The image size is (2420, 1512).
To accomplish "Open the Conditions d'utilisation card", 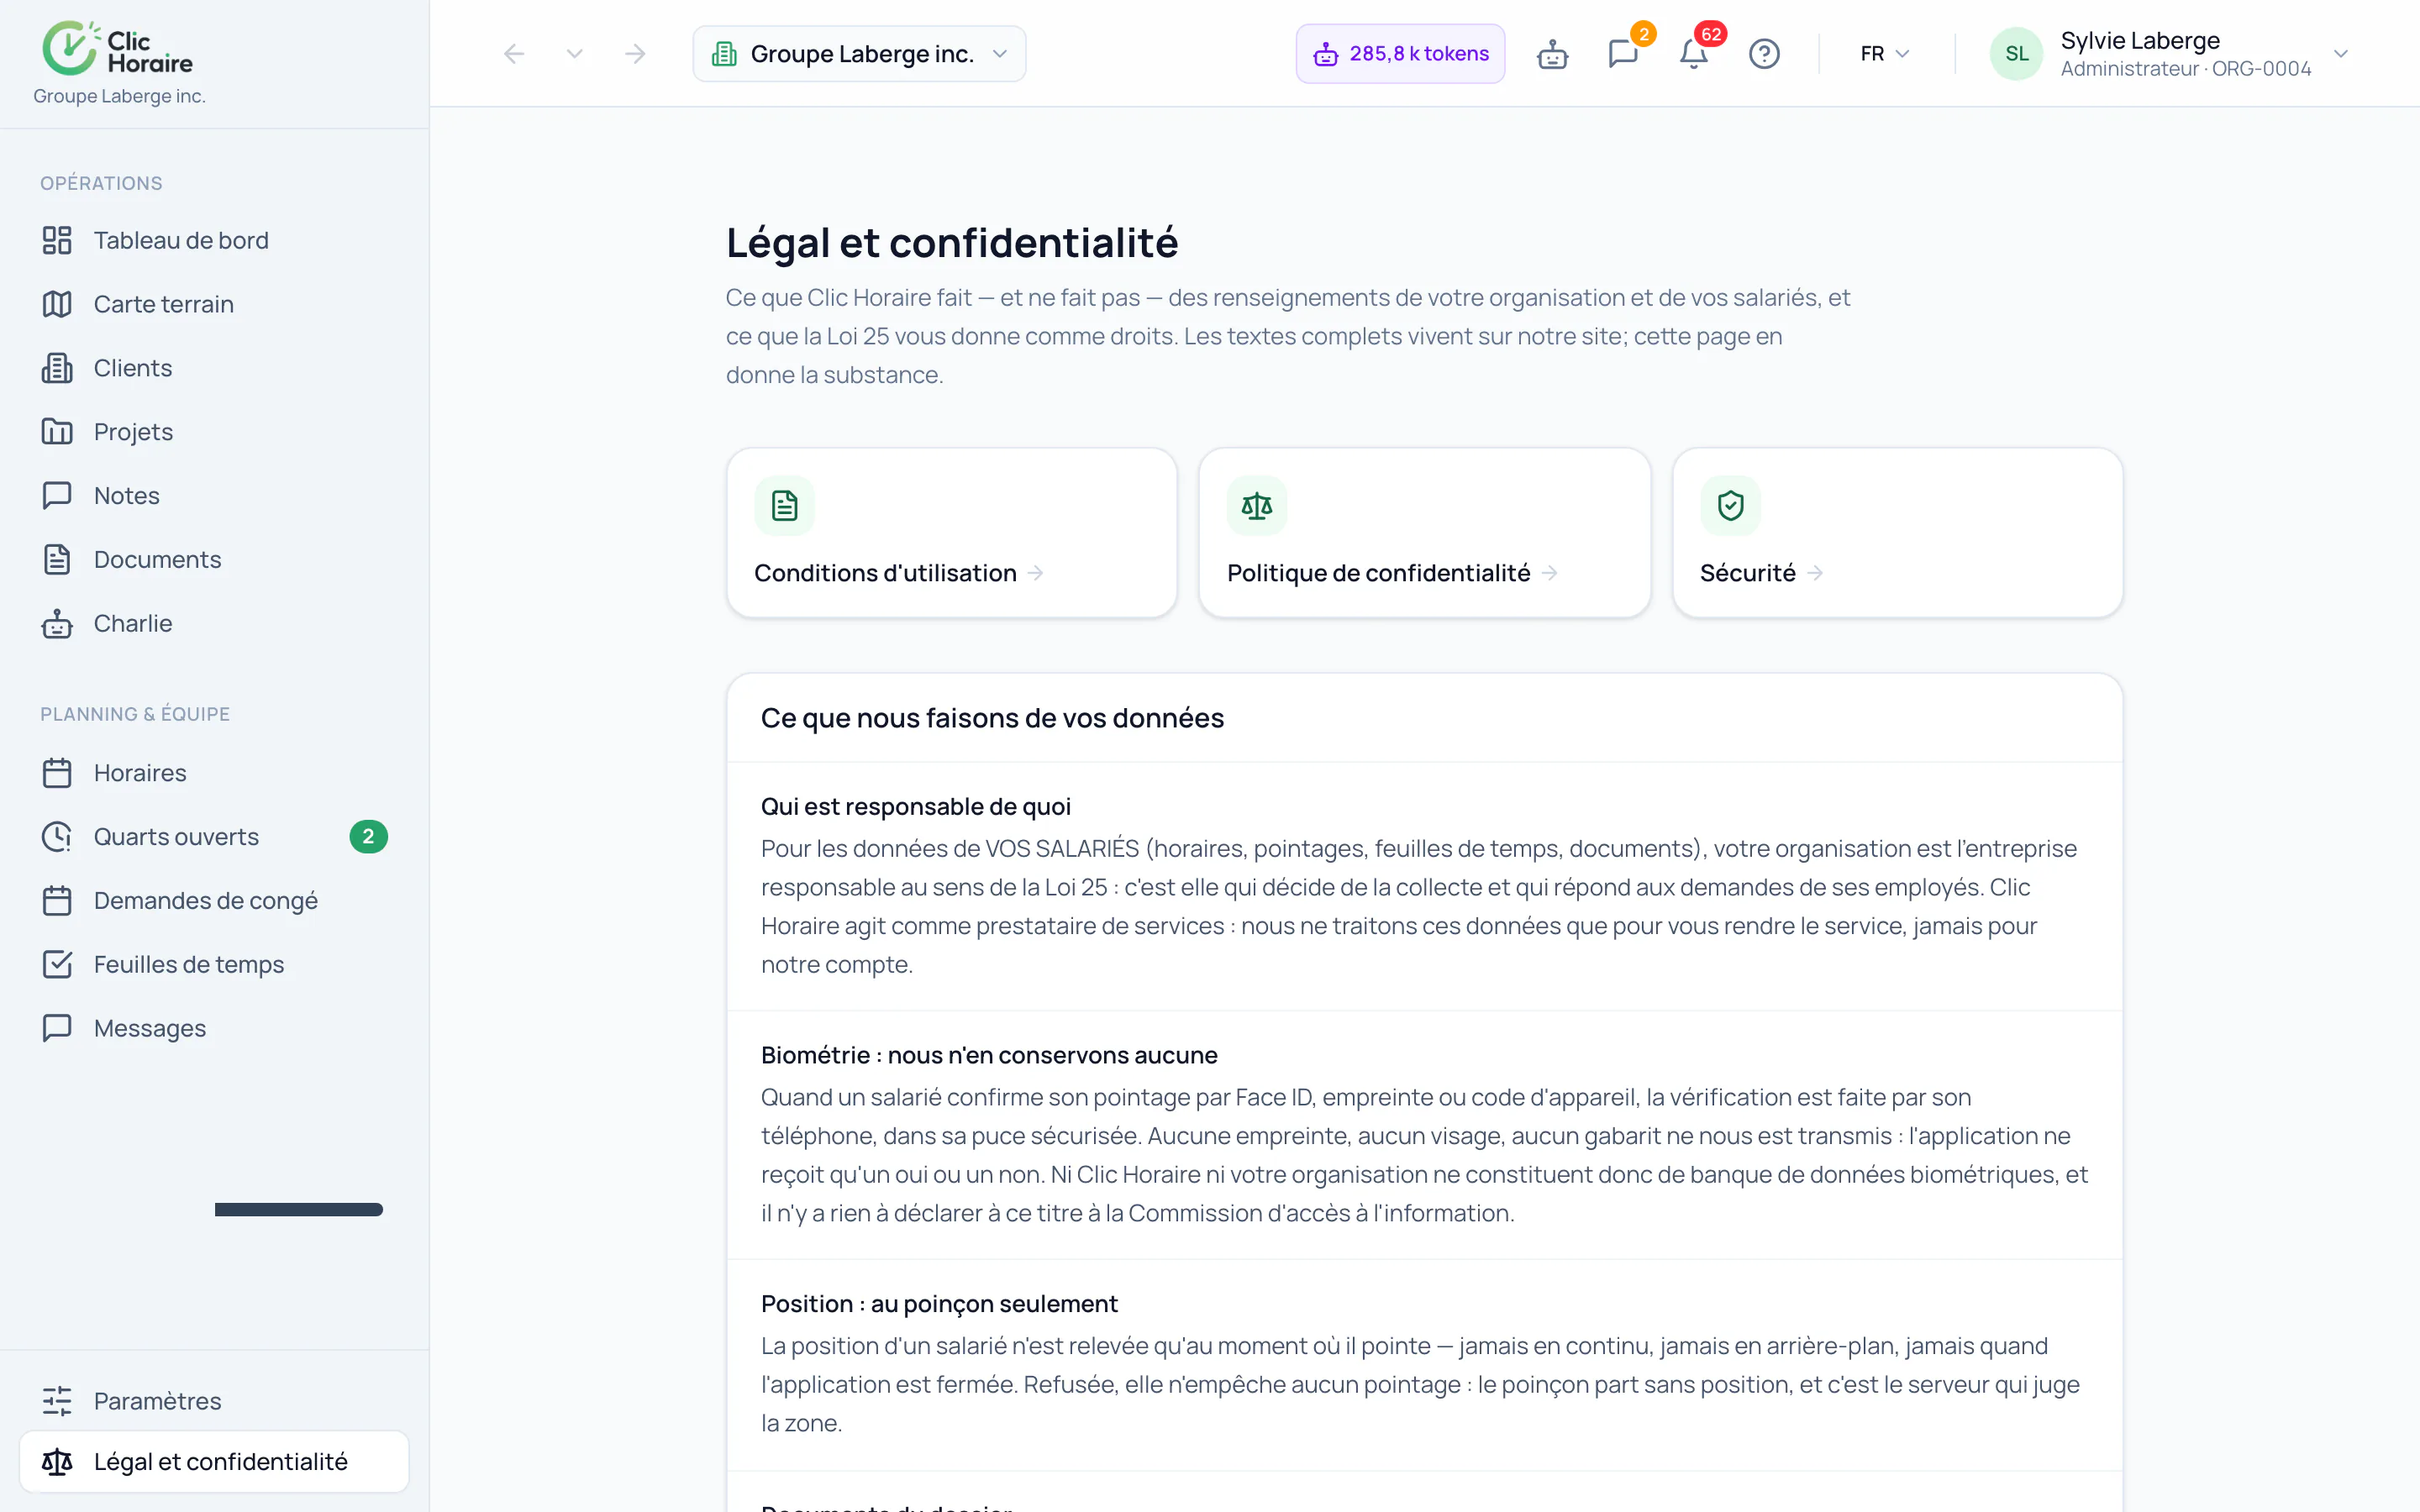I will tap(951, 533).
